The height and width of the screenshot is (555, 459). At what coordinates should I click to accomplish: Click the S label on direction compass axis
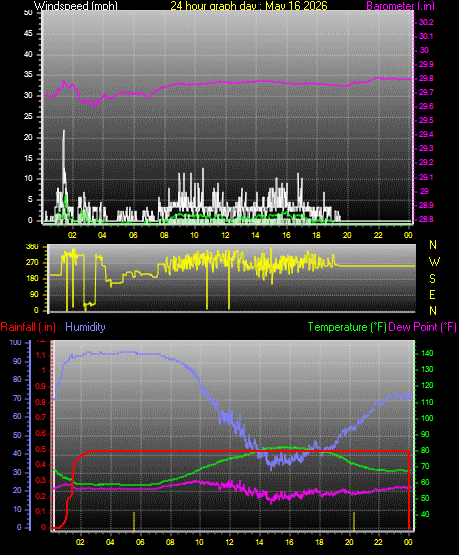pos(432,279)
